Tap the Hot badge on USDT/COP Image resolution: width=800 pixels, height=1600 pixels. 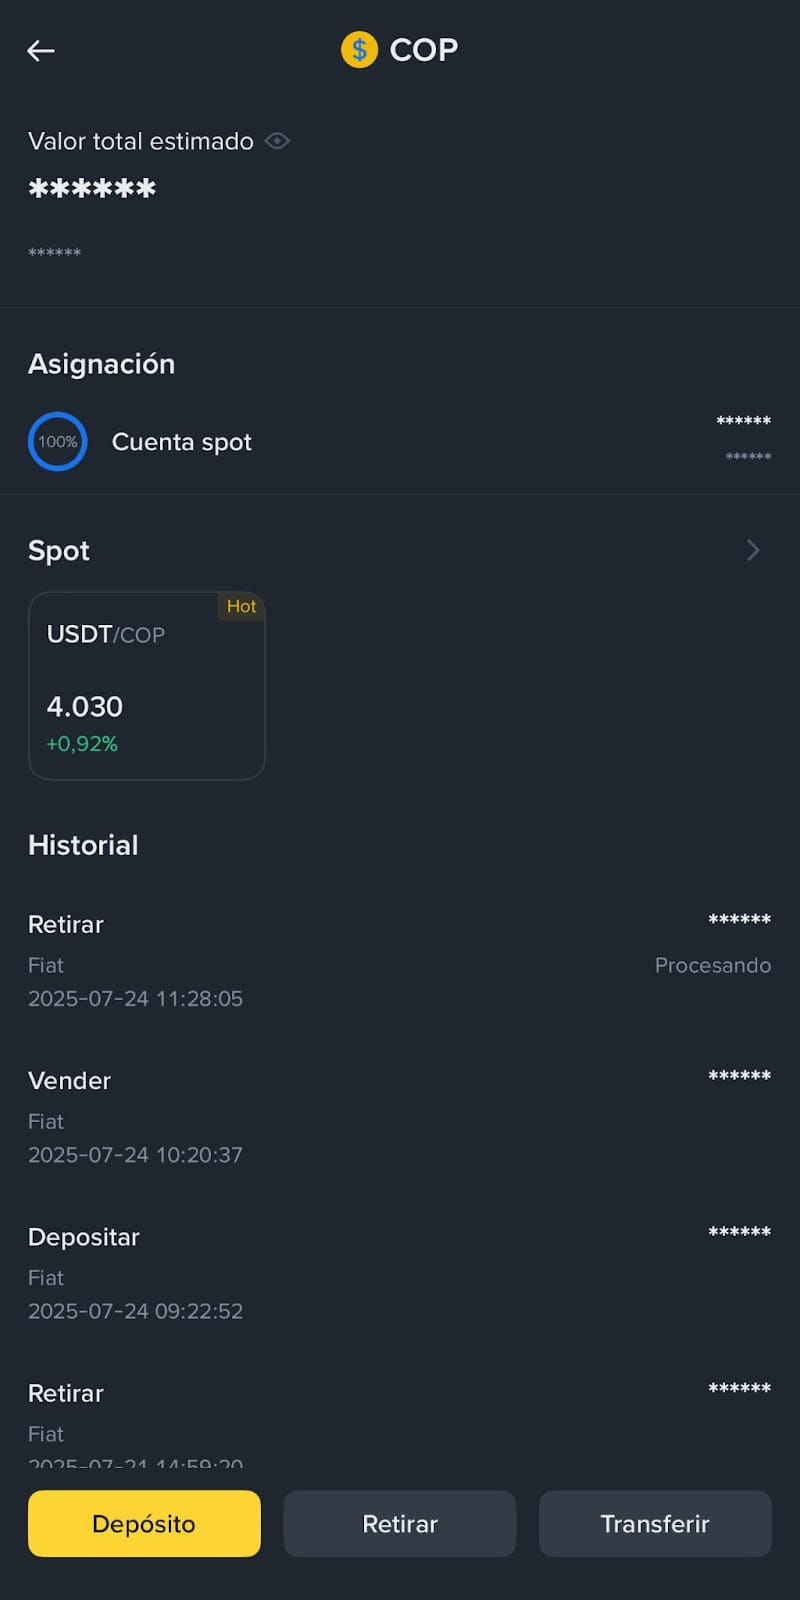coord(241,606)
